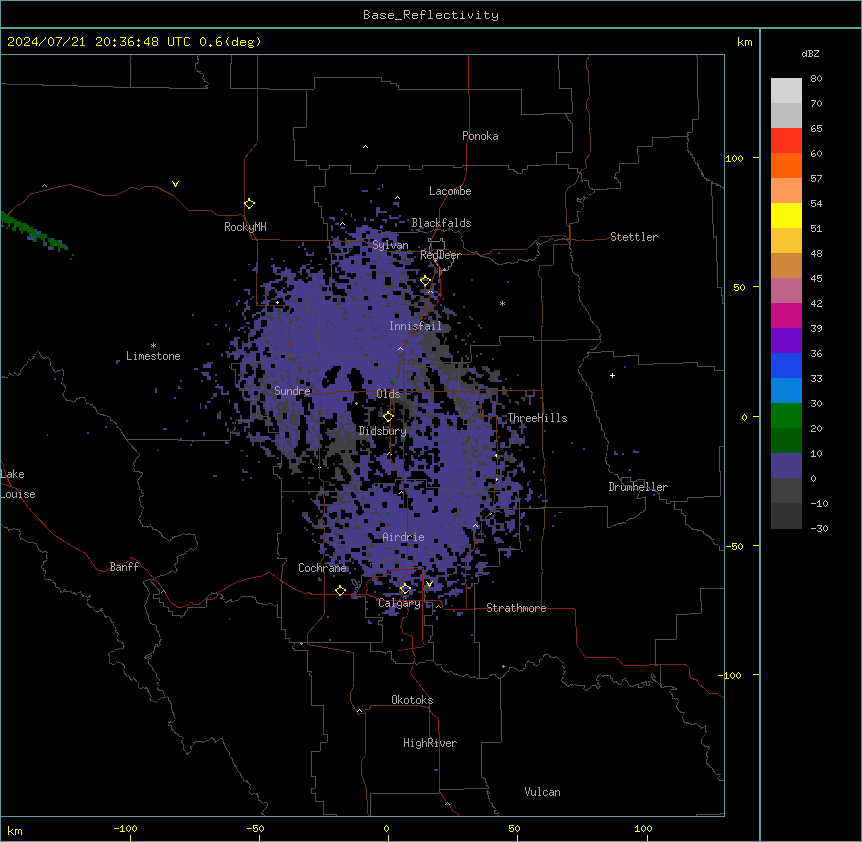The height and width of the screenshot is (842, 862).
Task: Click the RockyMH label
Action: pos(245,226)
